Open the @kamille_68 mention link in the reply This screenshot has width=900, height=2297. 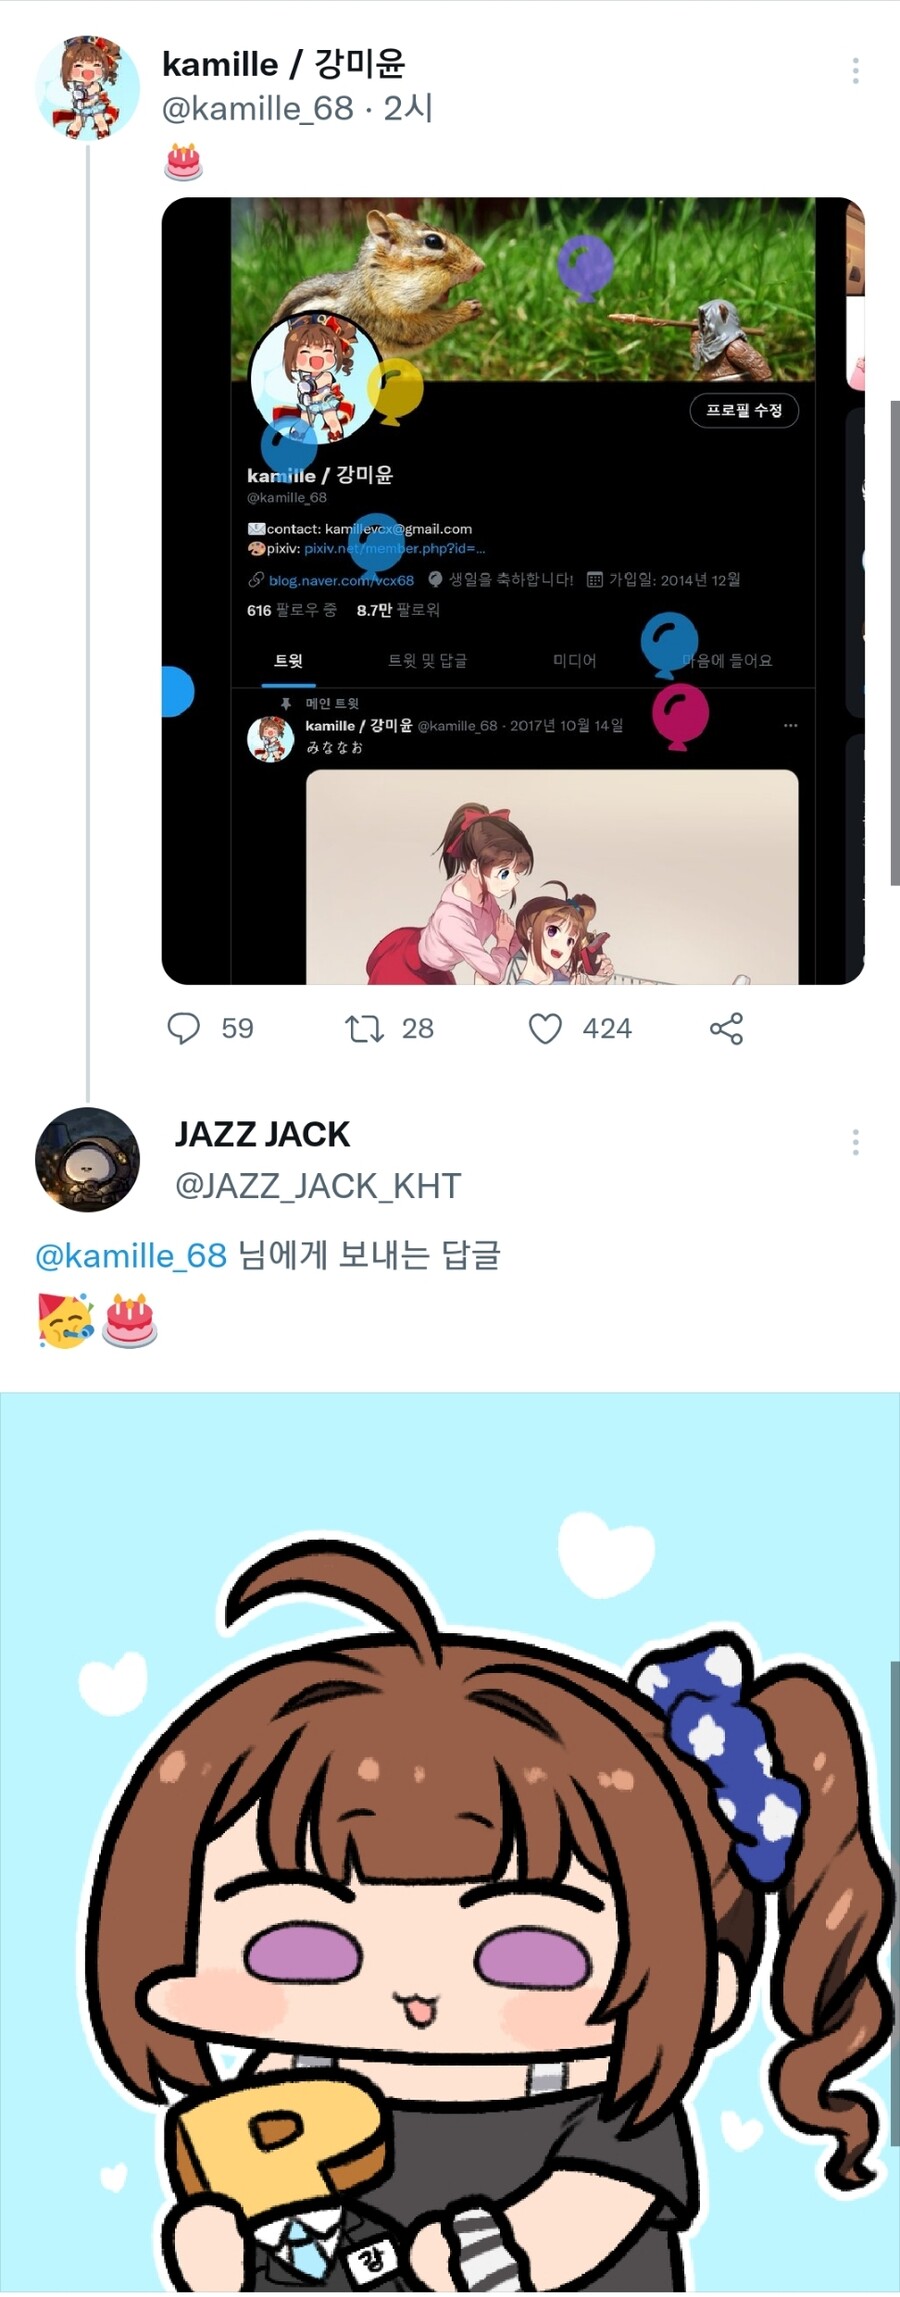(x=131, y=1255)
